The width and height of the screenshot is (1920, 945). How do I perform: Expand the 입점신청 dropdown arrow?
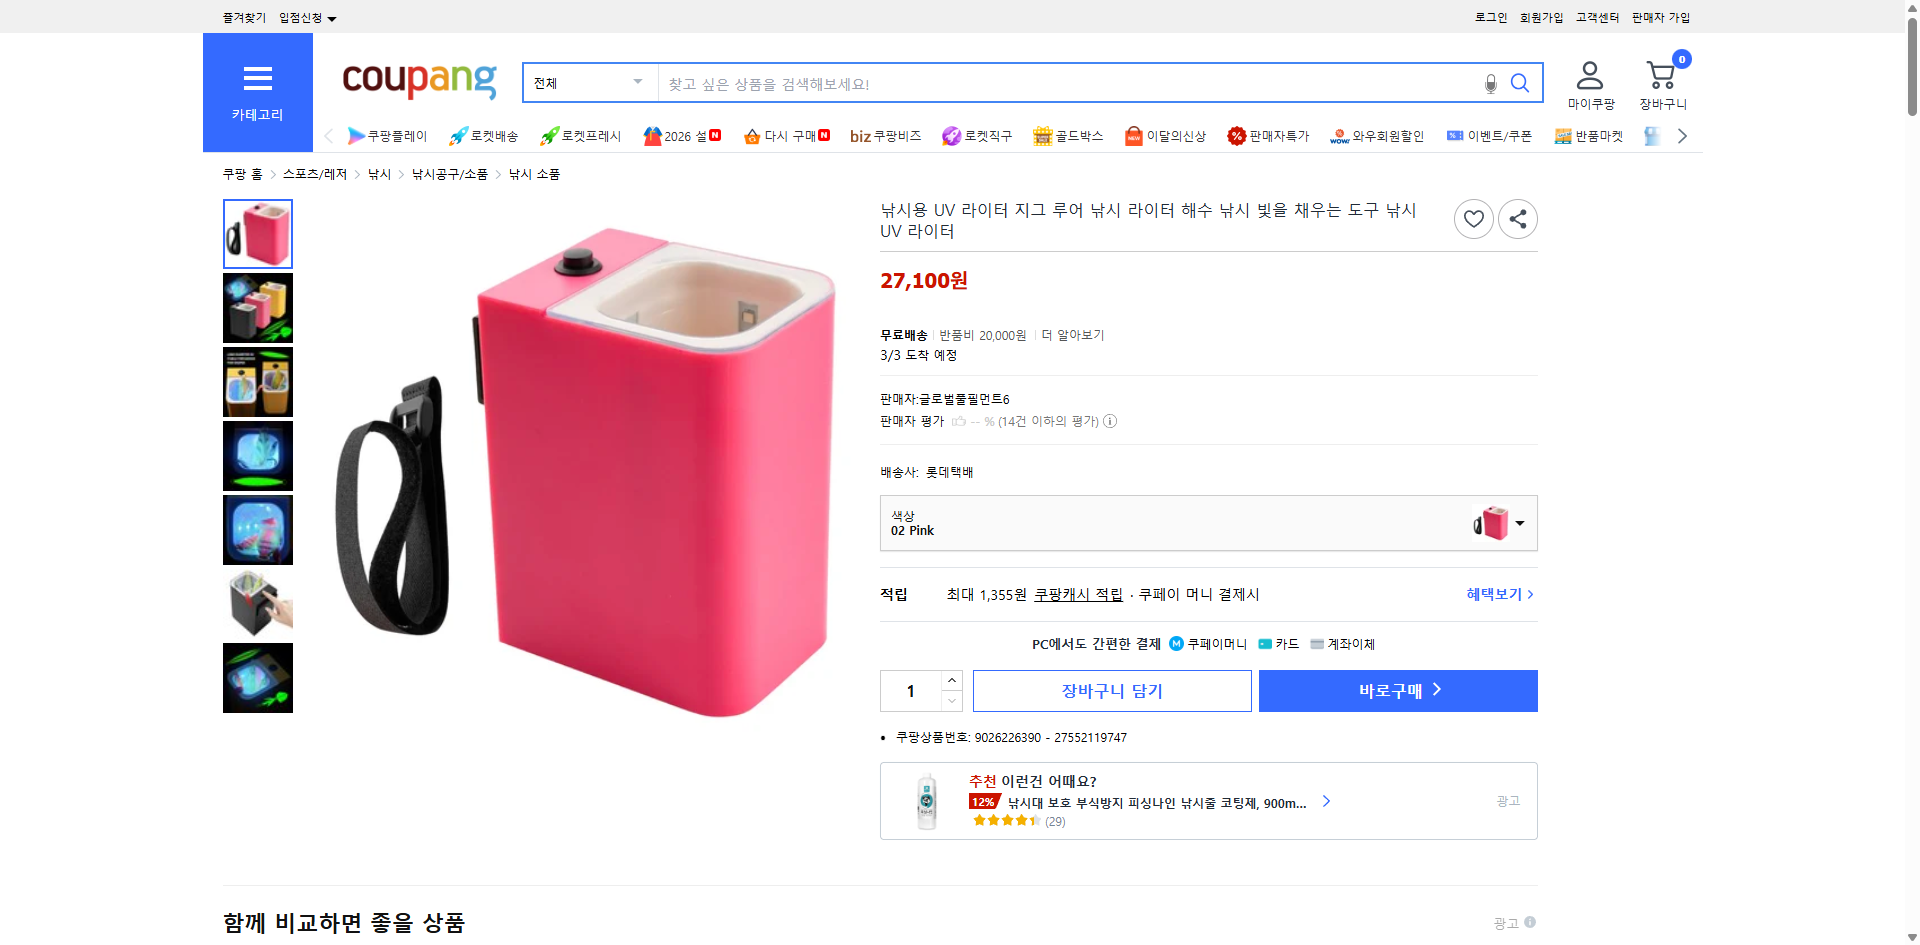[x=333, y=17]
